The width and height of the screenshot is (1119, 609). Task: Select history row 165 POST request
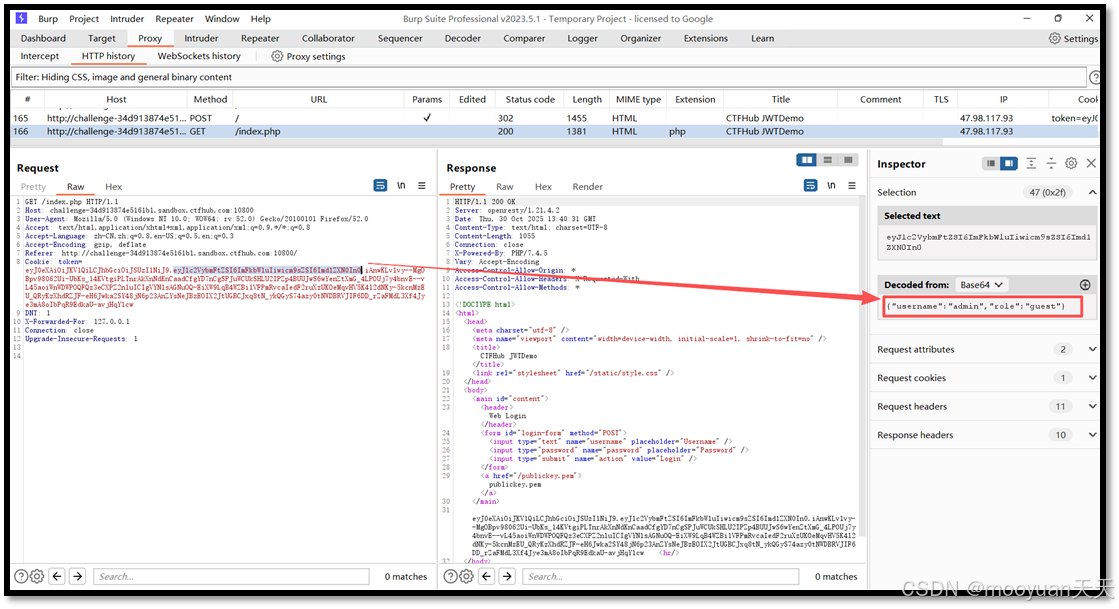555,118
